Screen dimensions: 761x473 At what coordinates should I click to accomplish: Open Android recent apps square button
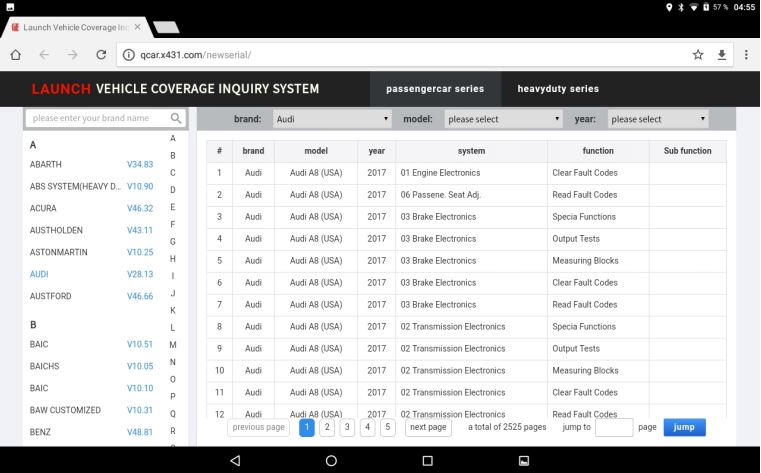click(x=428, y=460)
